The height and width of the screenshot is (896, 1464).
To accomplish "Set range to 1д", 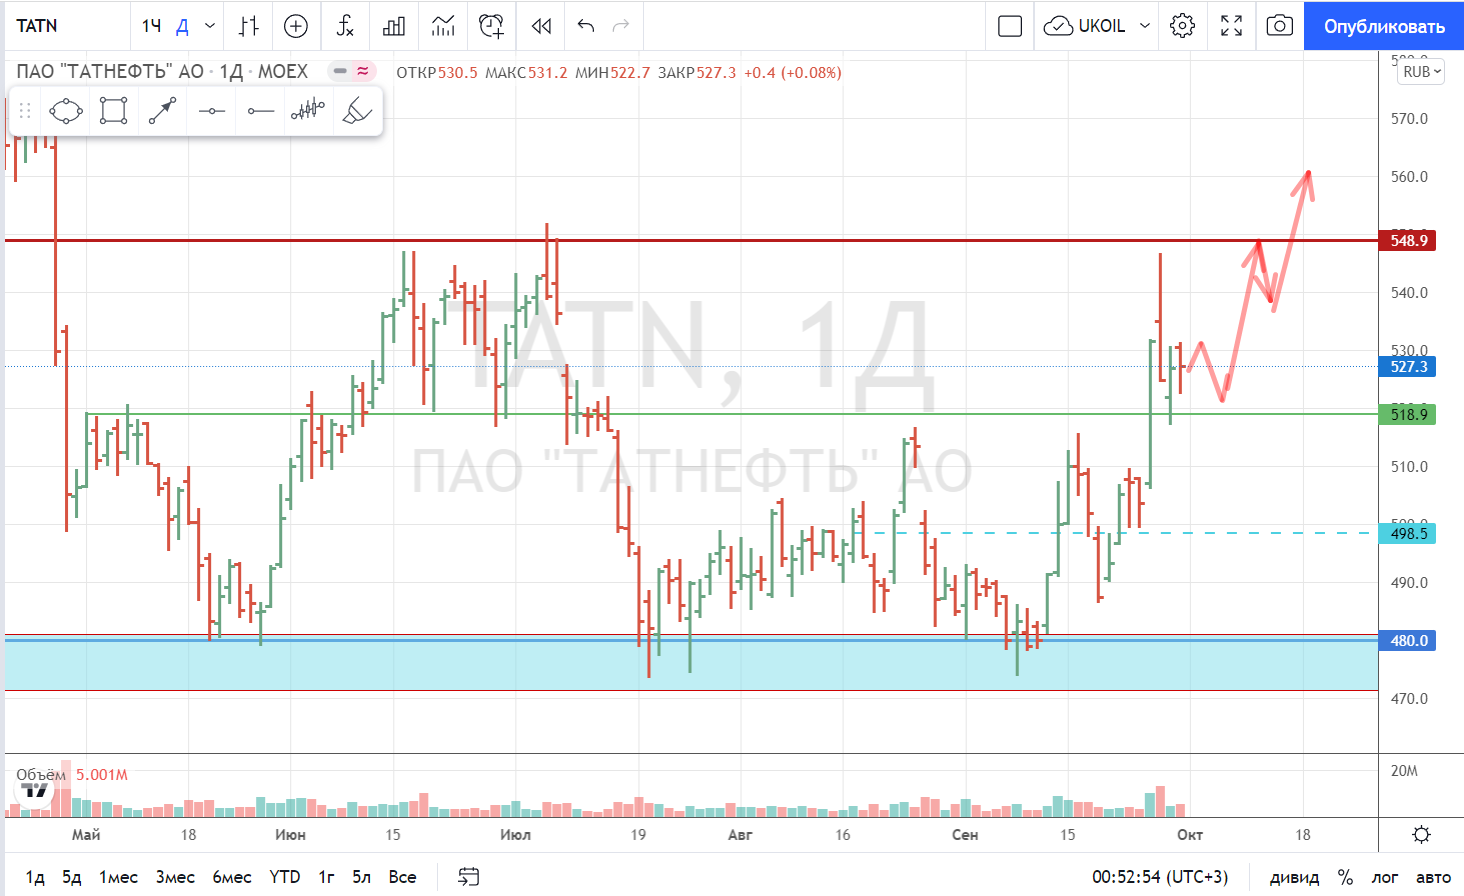I will (x=35, y=877).
